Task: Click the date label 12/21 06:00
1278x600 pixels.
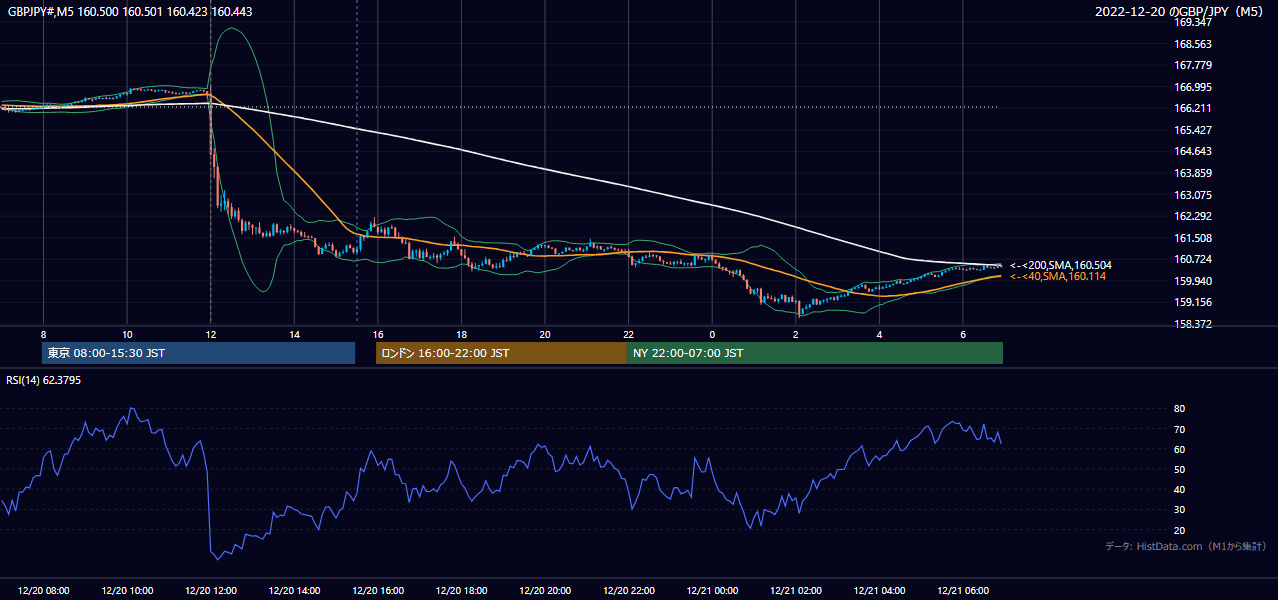Action: [963, 591]
